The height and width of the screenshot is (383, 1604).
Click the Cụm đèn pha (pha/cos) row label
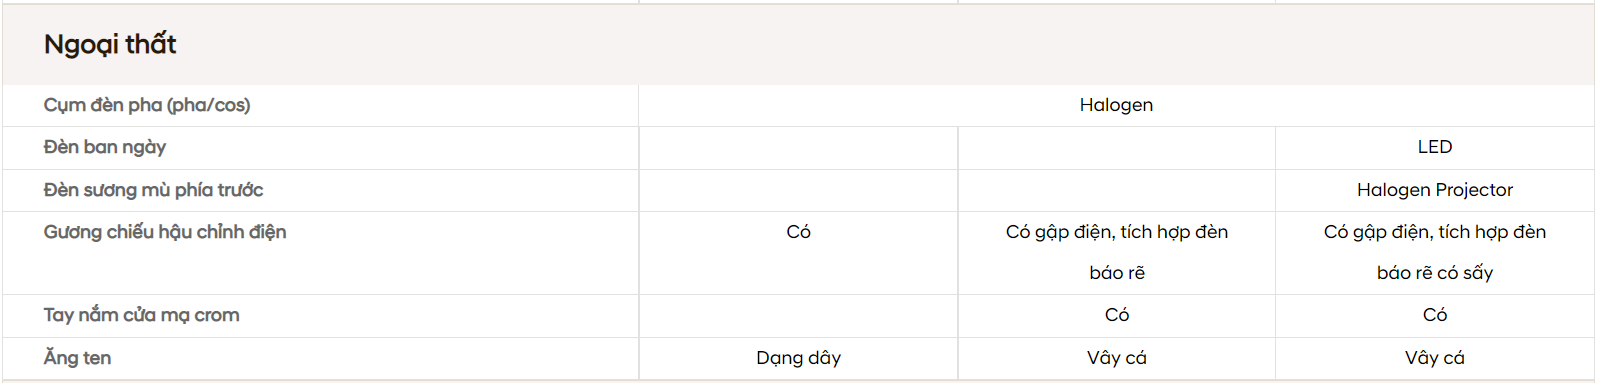tap(147, 105)
